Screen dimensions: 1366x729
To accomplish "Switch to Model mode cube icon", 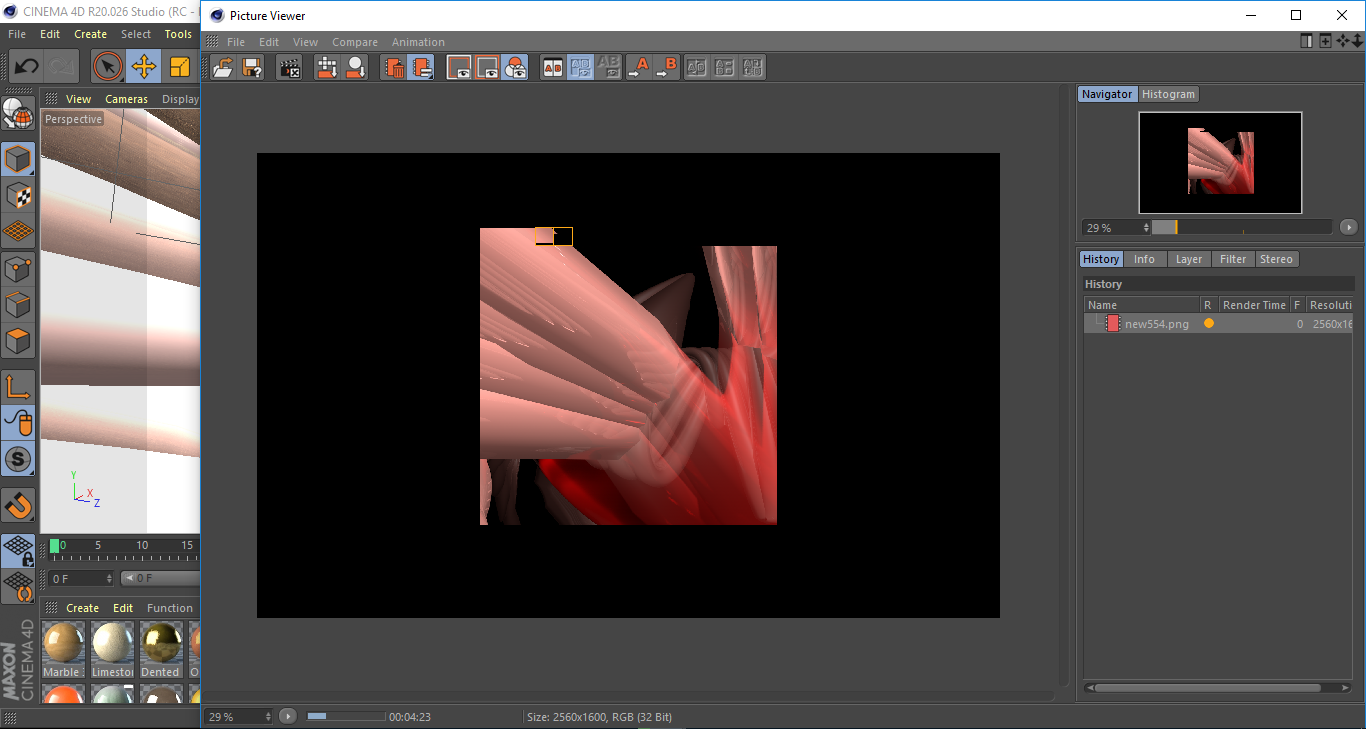I will (18, 159).
